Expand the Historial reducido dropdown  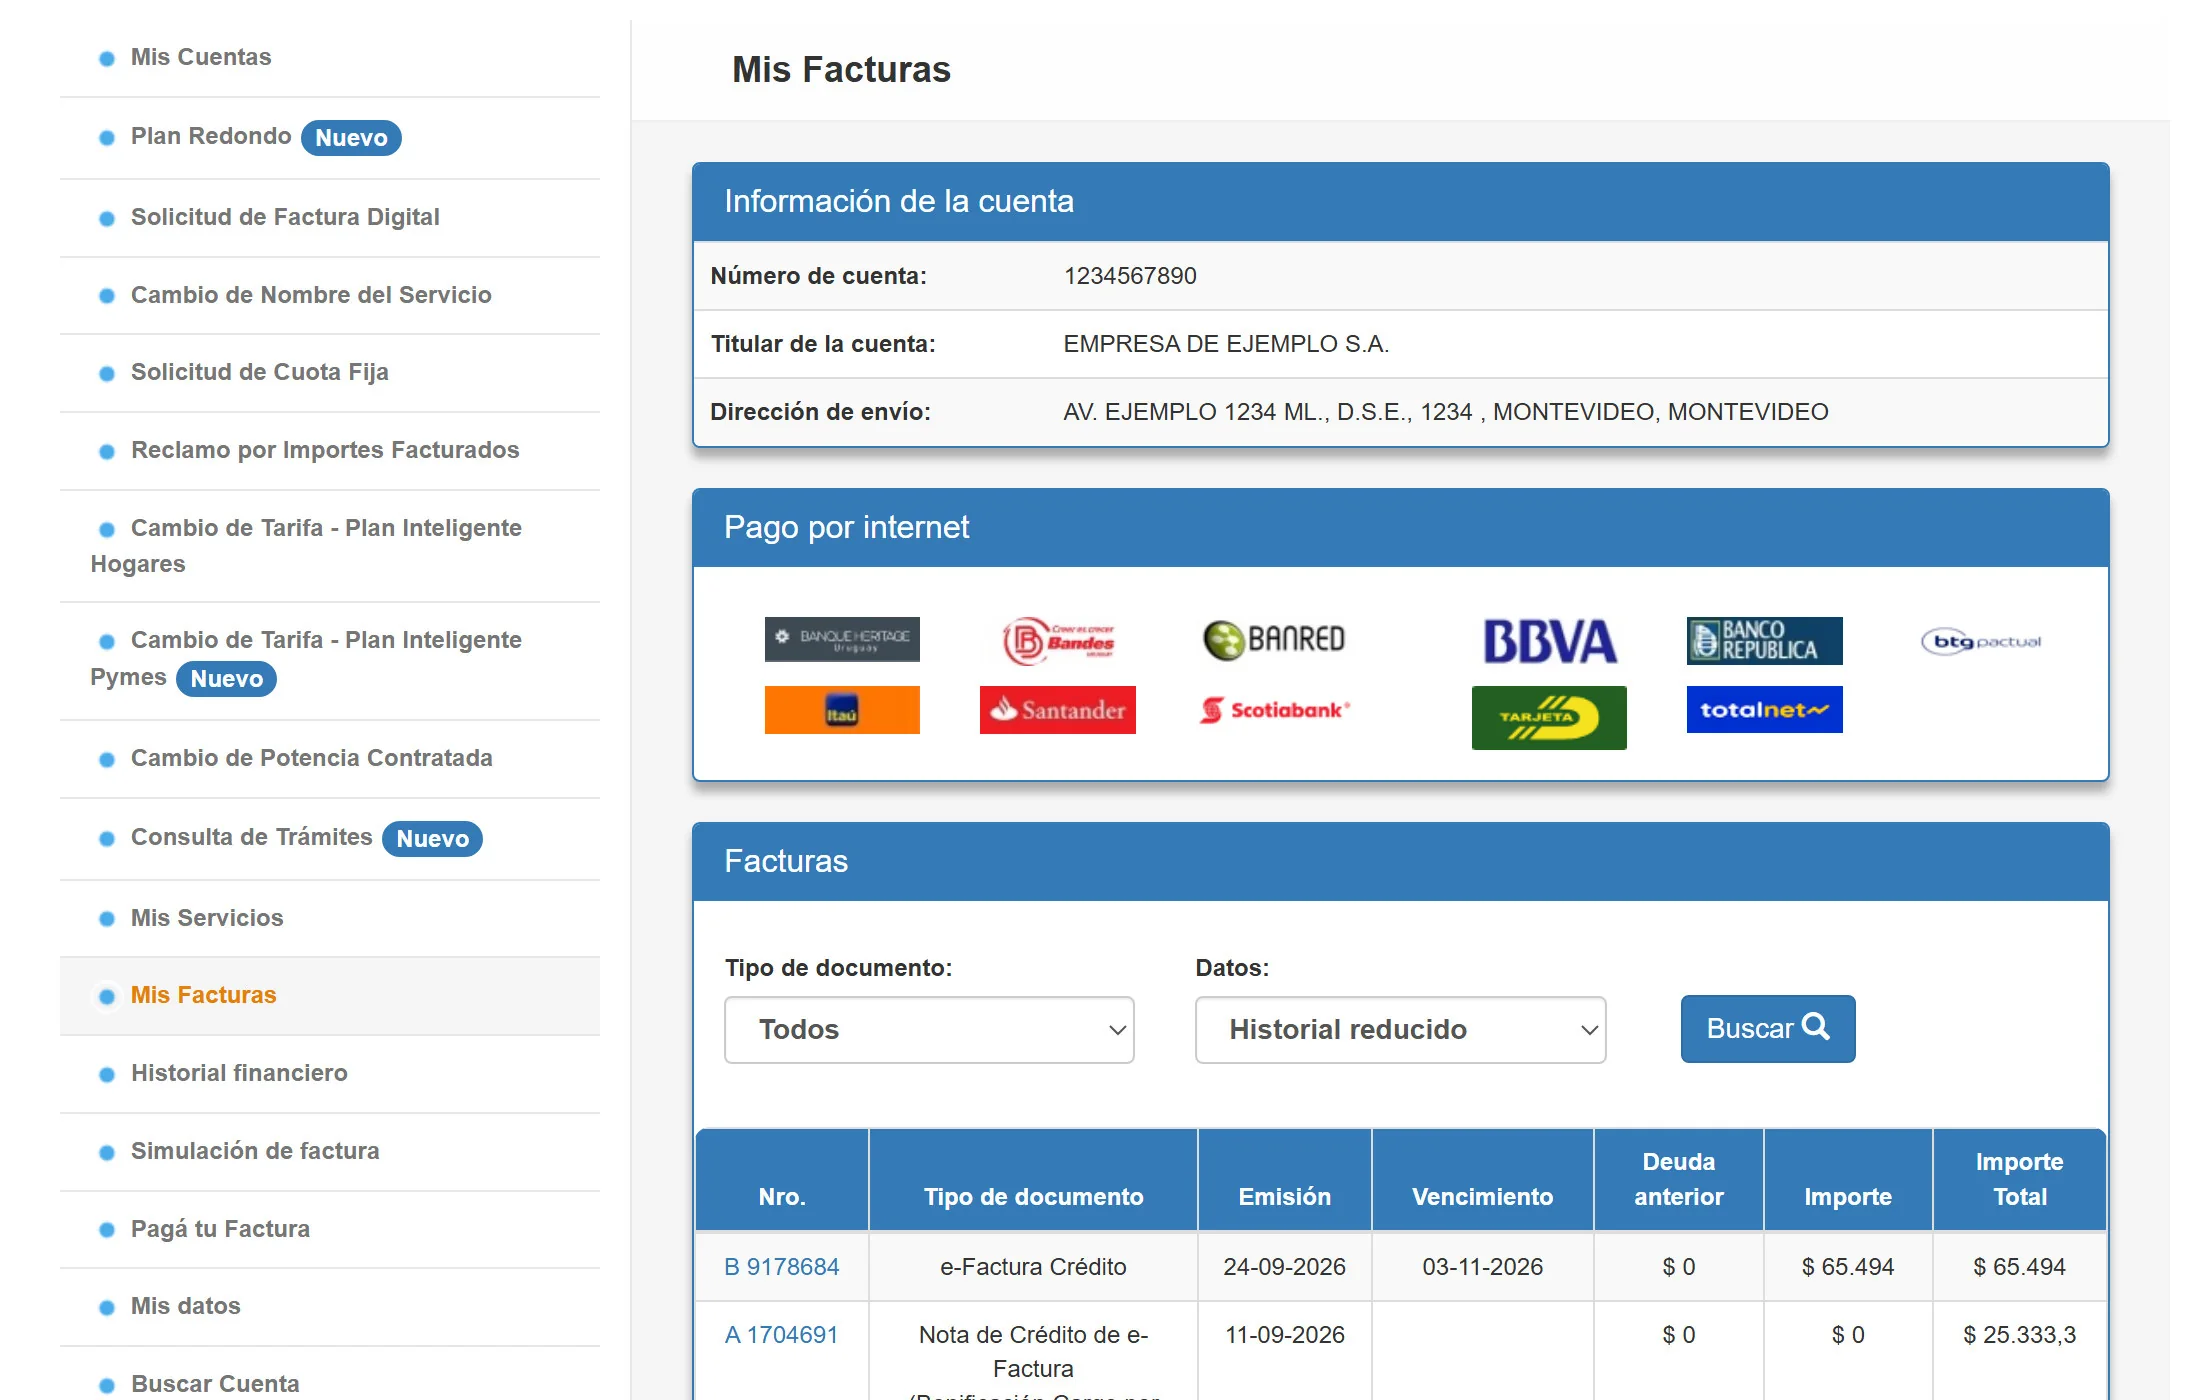point(1400,1029)
